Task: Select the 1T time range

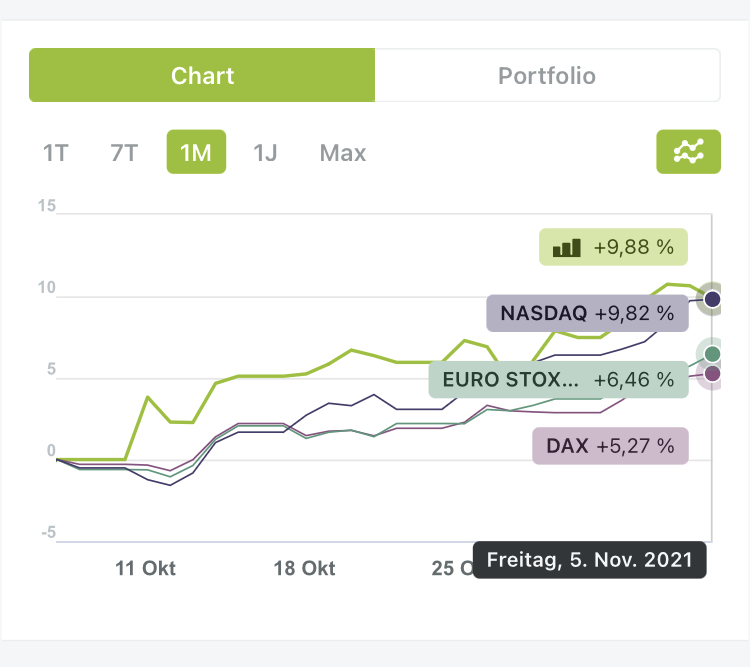Action: (x=56, y=153)
